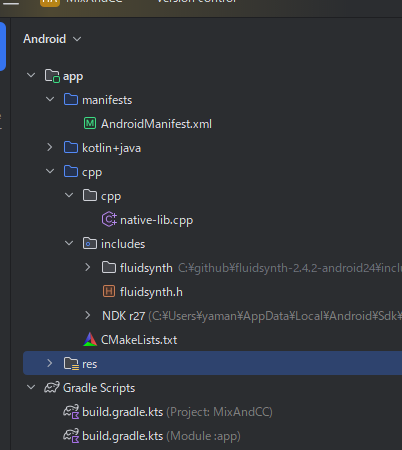Expand the kotlin+java folder
The image size is (402, 450).
click(50, 147)
